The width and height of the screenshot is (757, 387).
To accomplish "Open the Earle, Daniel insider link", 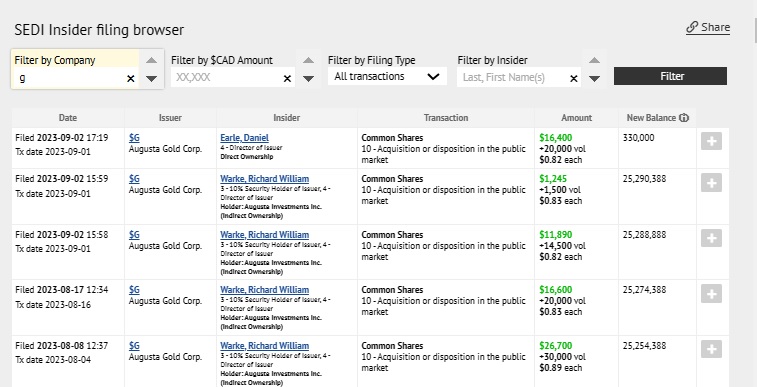I will pos(244,138).
